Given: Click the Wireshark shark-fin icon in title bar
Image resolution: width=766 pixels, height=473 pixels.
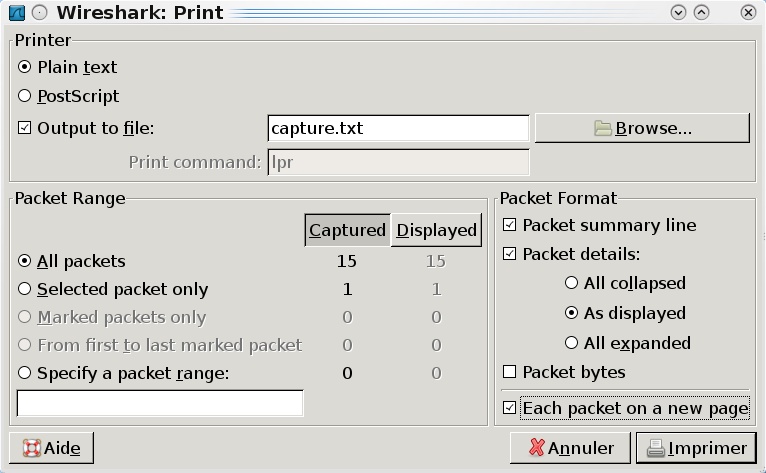Looking at the screenshot, I should [x=17, y=12].
